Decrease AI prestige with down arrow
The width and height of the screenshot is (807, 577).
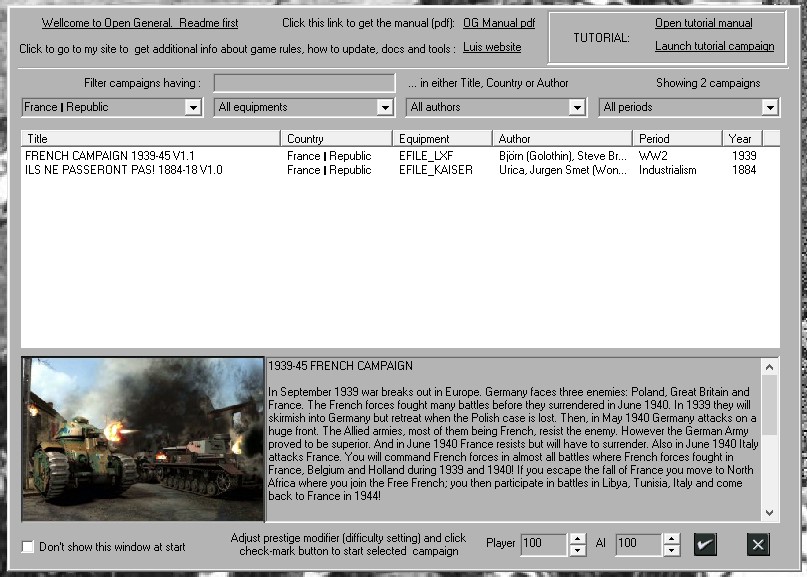pyautogui.click(x=671, y=551)
